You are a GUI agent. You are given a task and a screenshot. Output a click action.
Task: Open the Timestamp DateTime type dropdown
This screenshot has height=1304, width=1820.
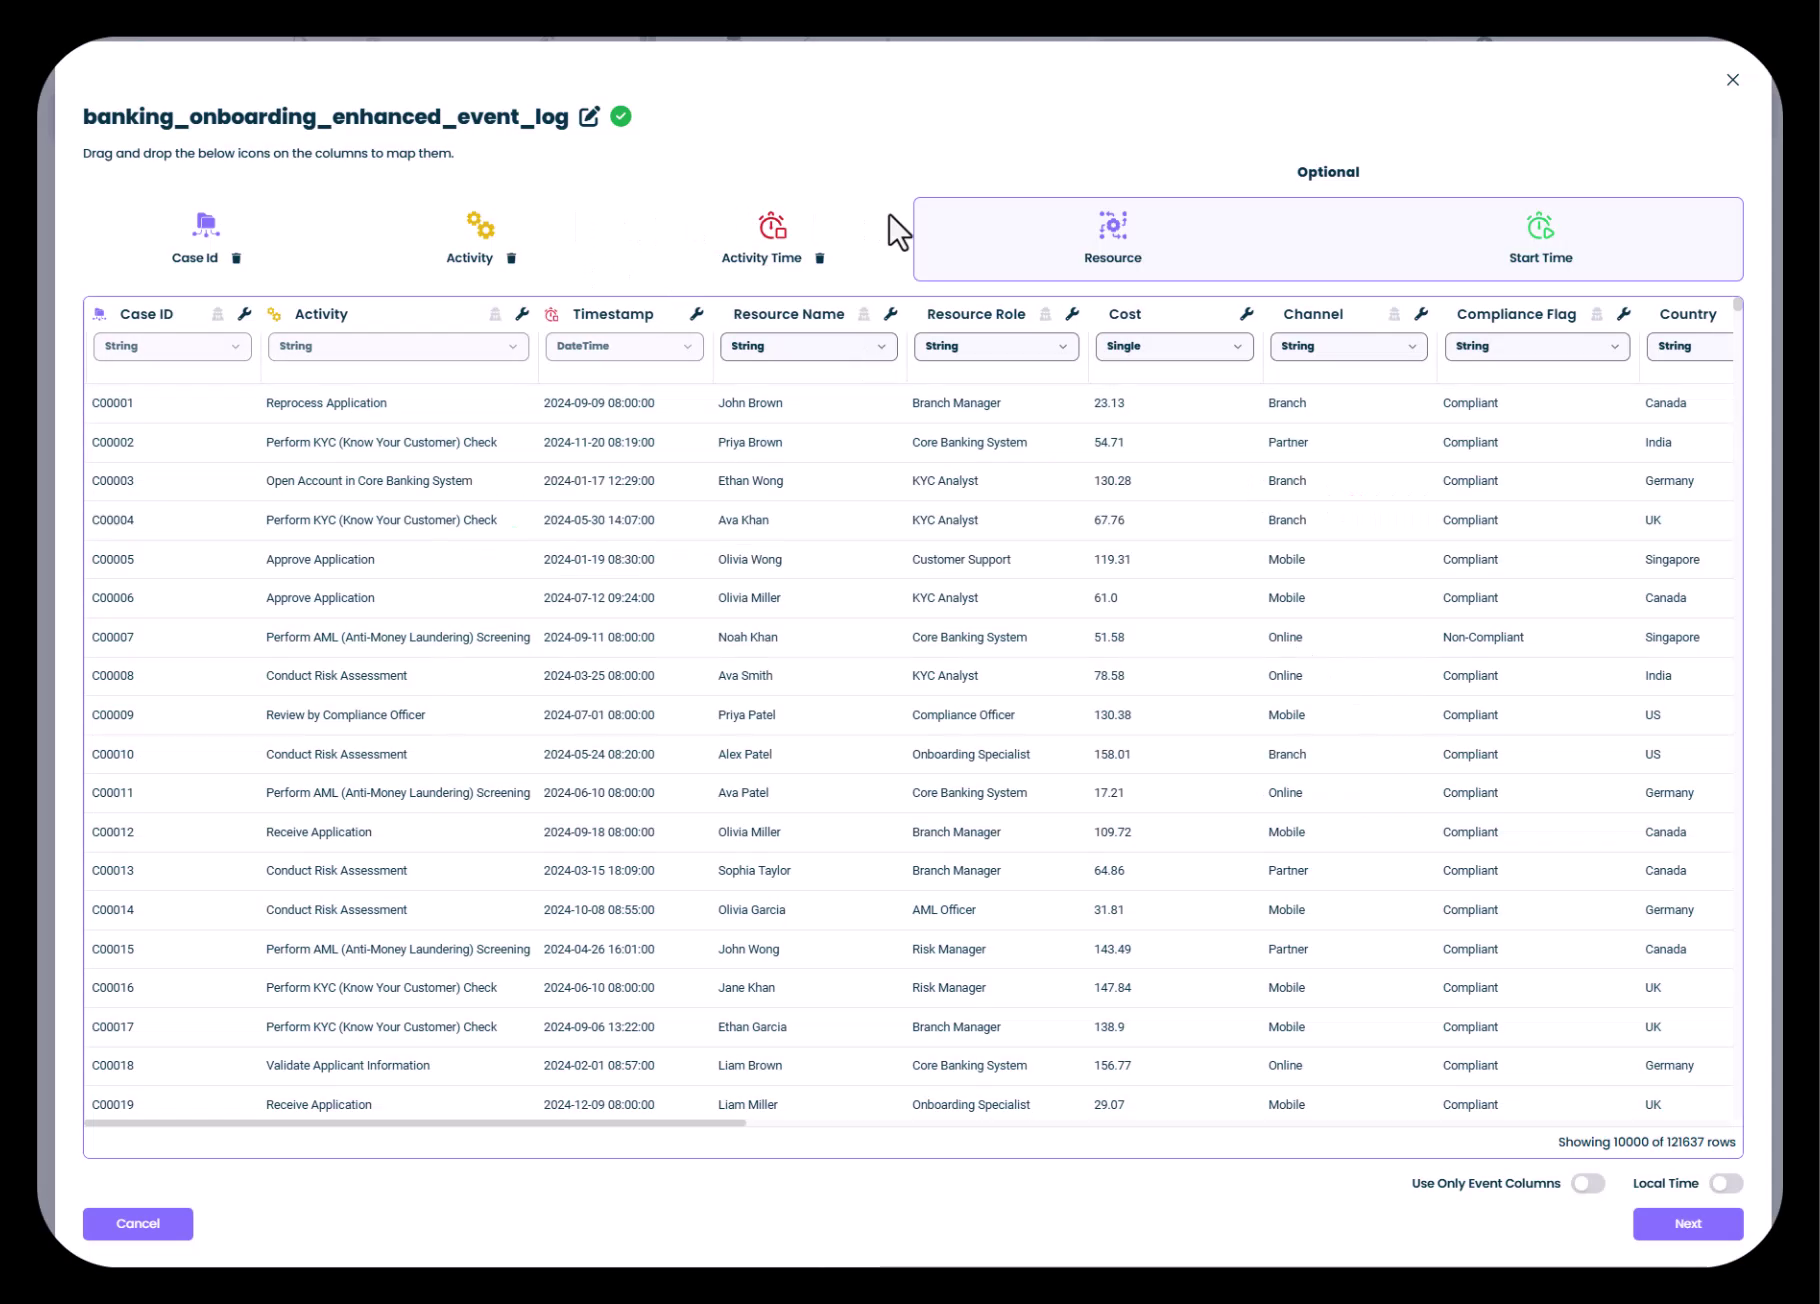pos(623,346)
